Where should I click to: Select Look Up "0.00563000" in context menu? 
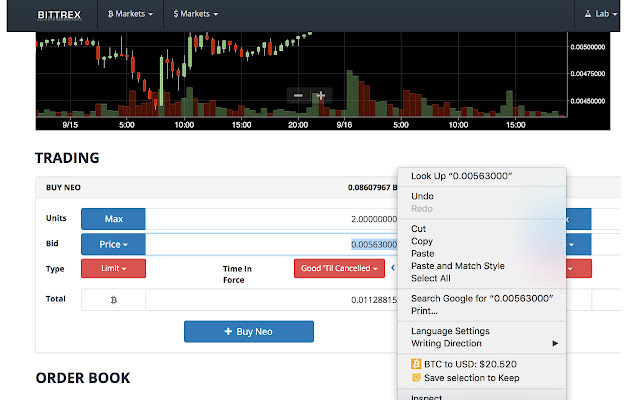coord(482,176)
